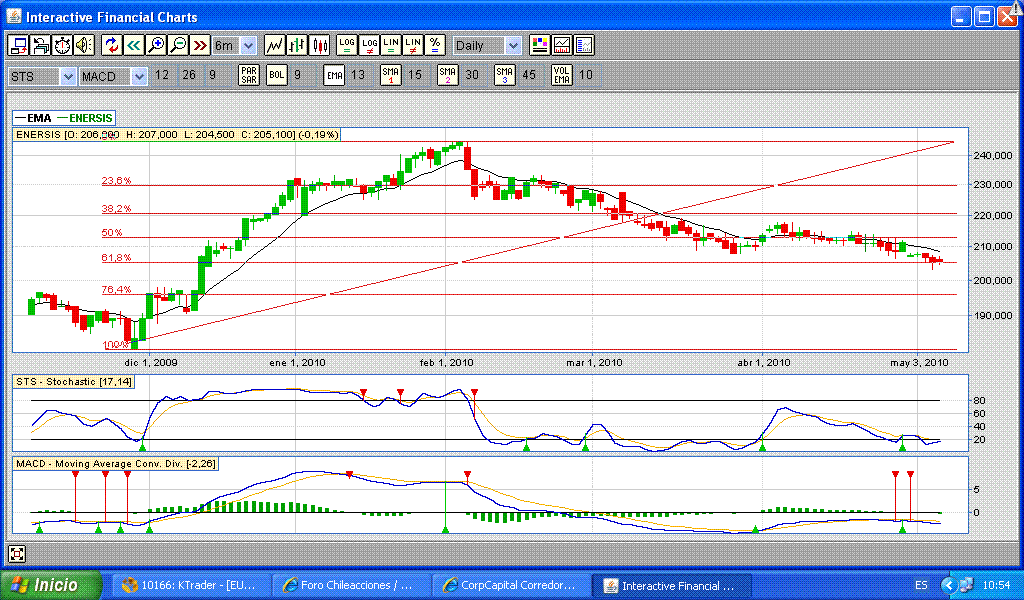1024x600 pixels.
Task: Expand the STS indicator dropdown
Action: [x=67, y=76]
